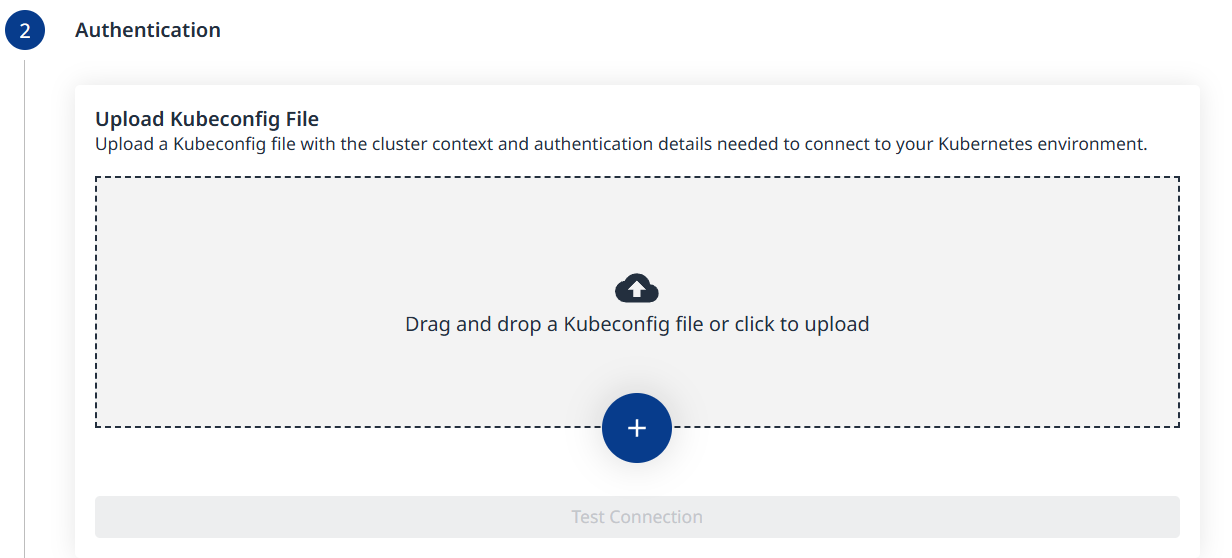Click the Upload Kubeconfig File heading

pos(207,120)
